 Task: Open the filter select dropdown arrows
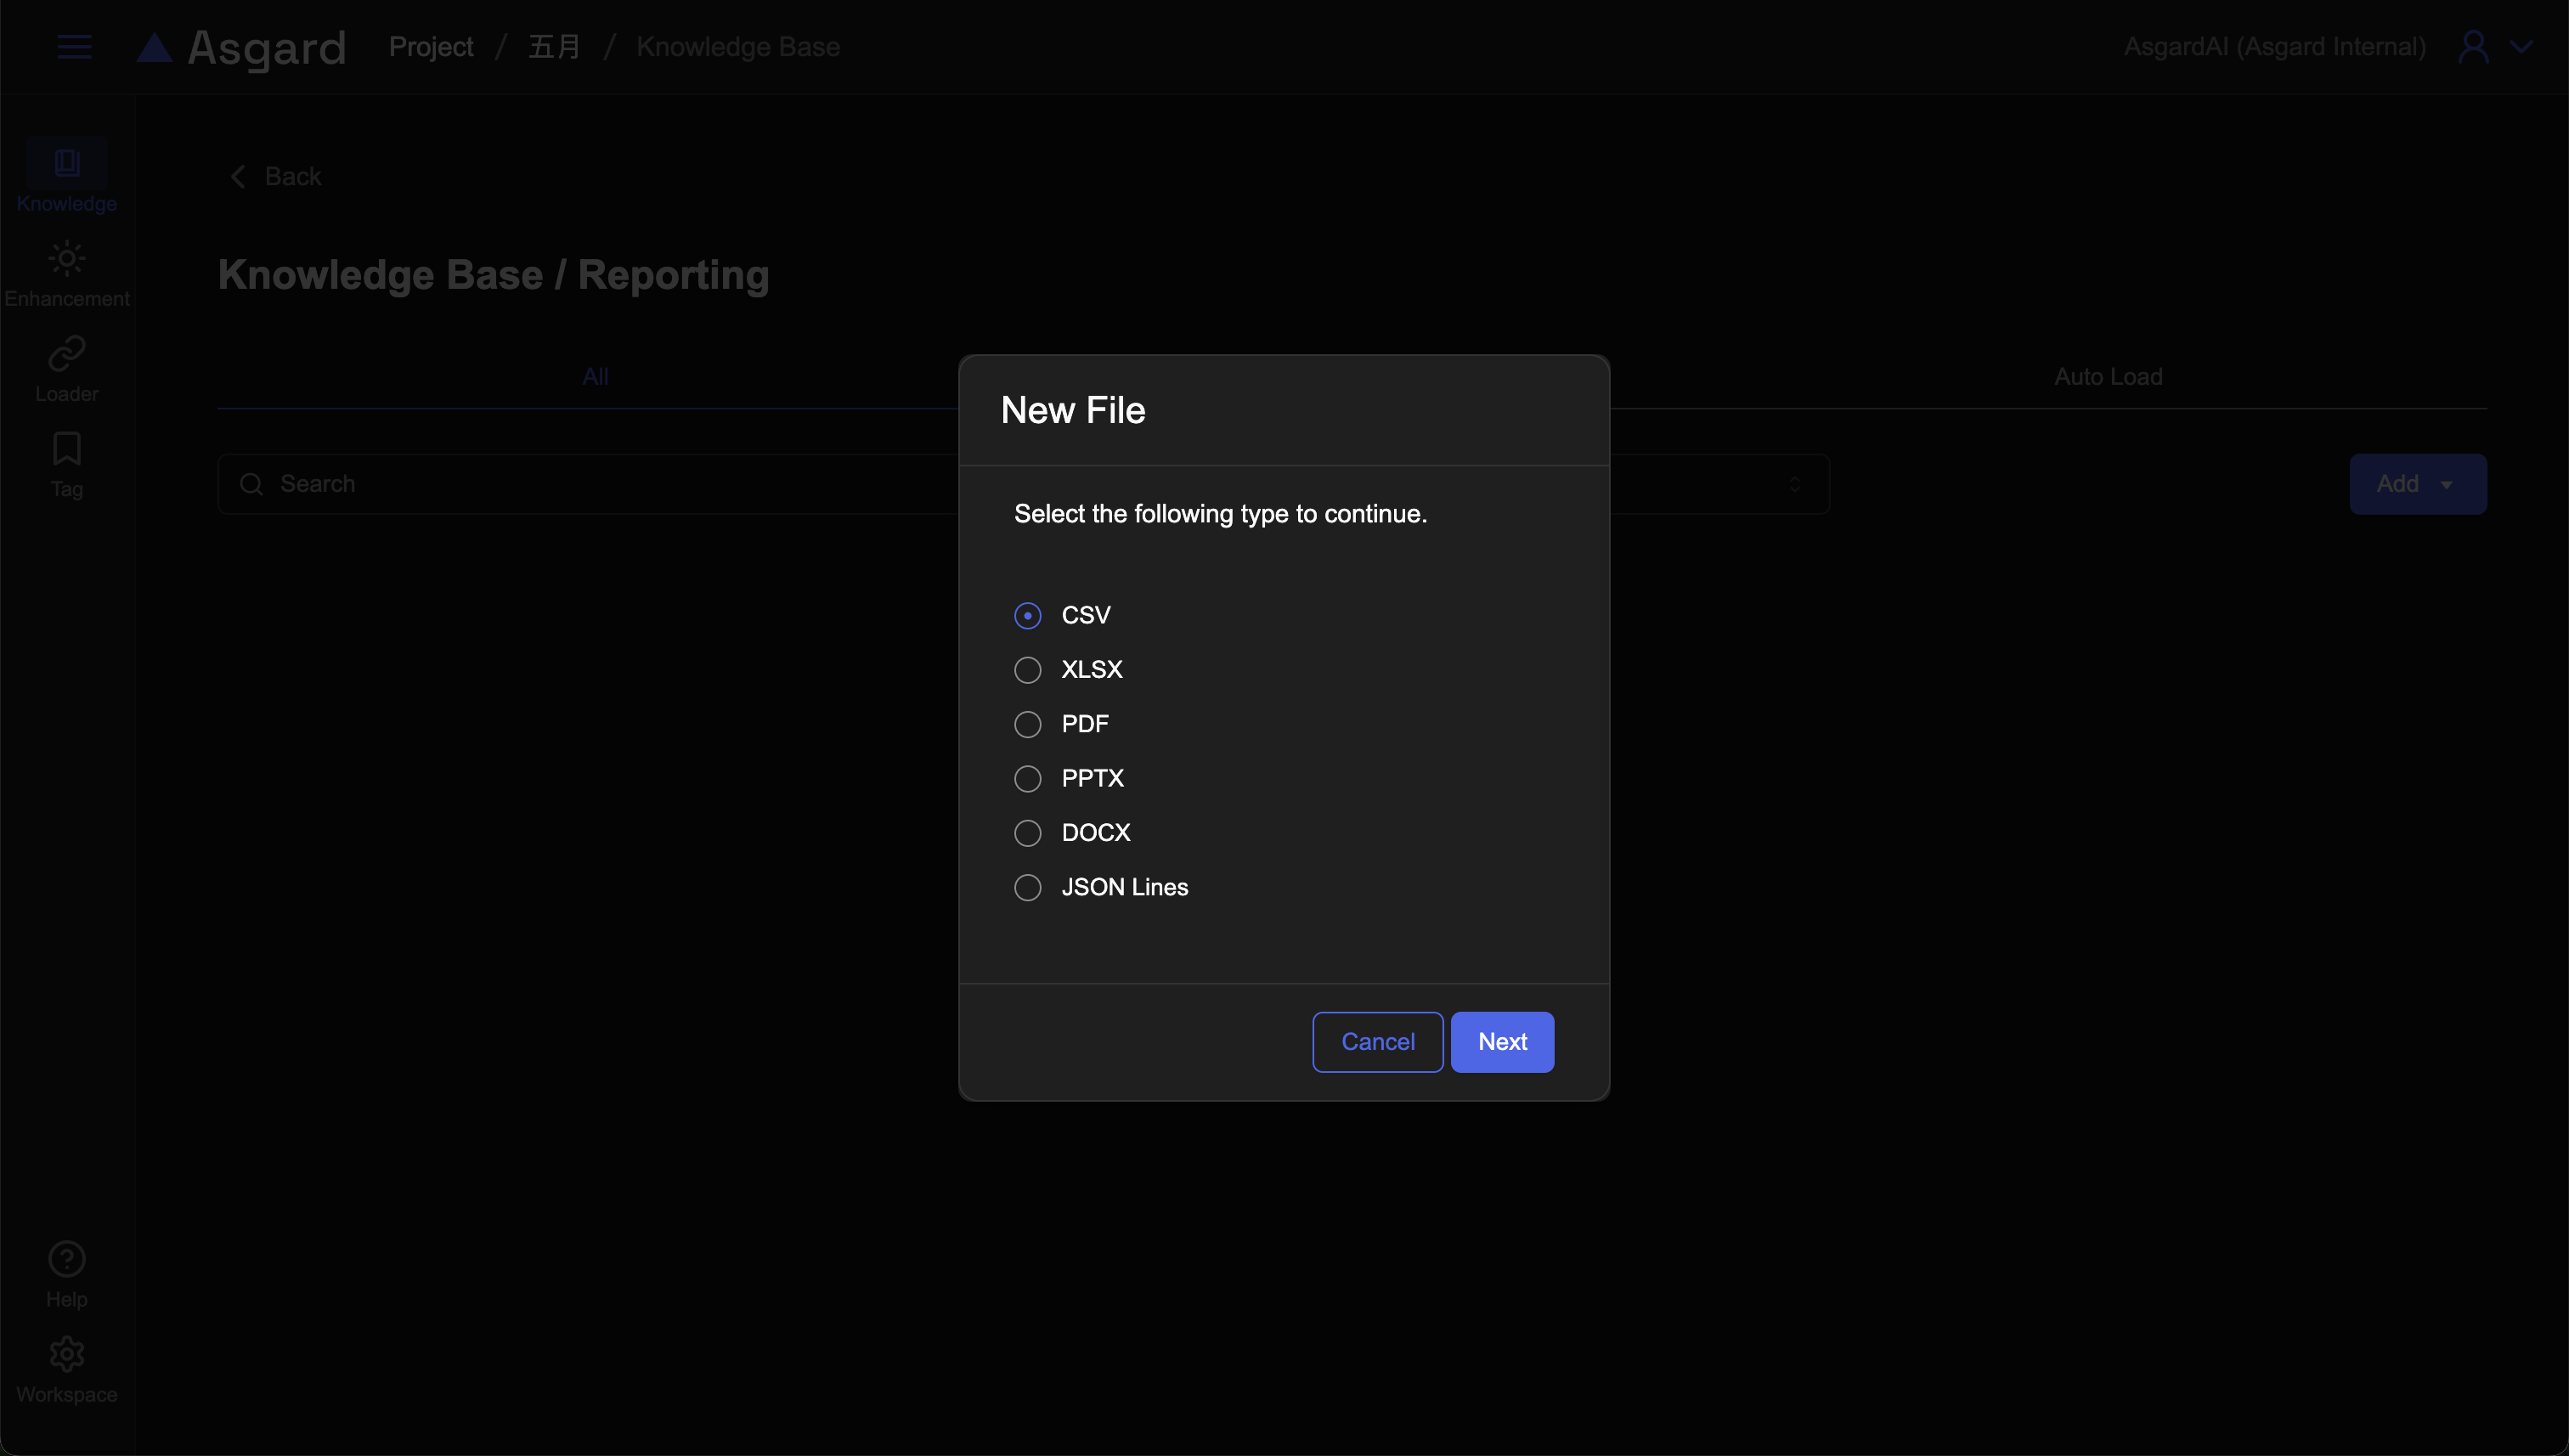tap(1794, 484)
